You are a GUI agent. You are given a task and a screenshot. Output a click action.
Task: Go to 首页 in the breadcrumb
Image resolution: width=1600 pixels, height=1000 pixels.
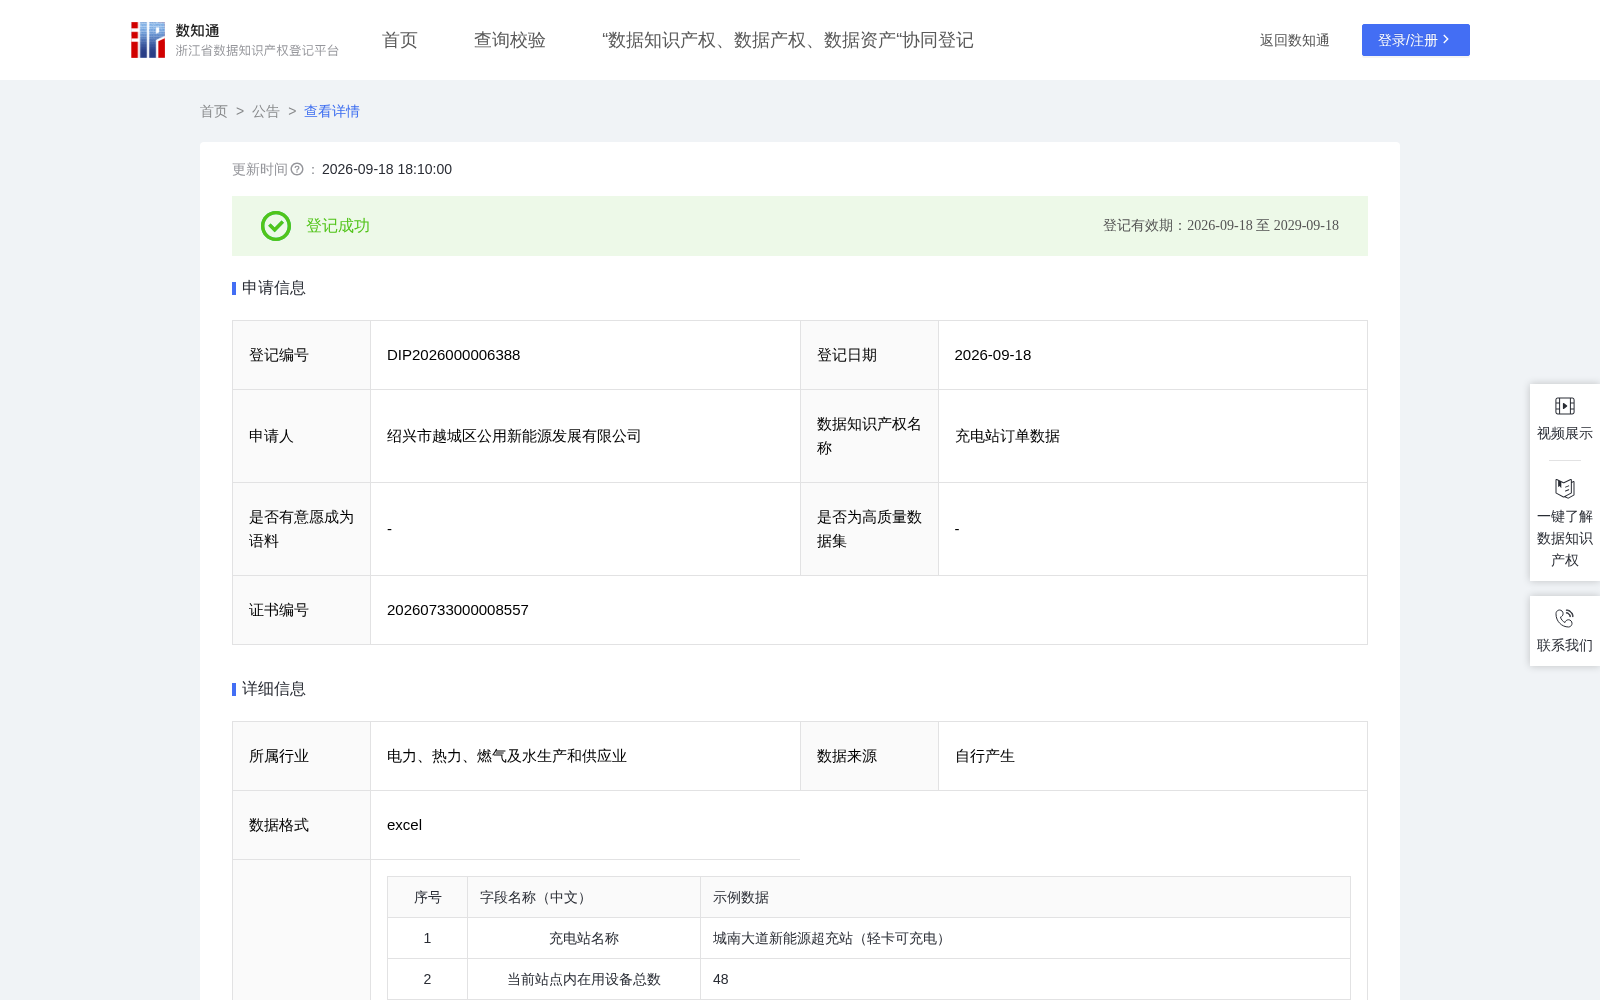pos(214,111)
